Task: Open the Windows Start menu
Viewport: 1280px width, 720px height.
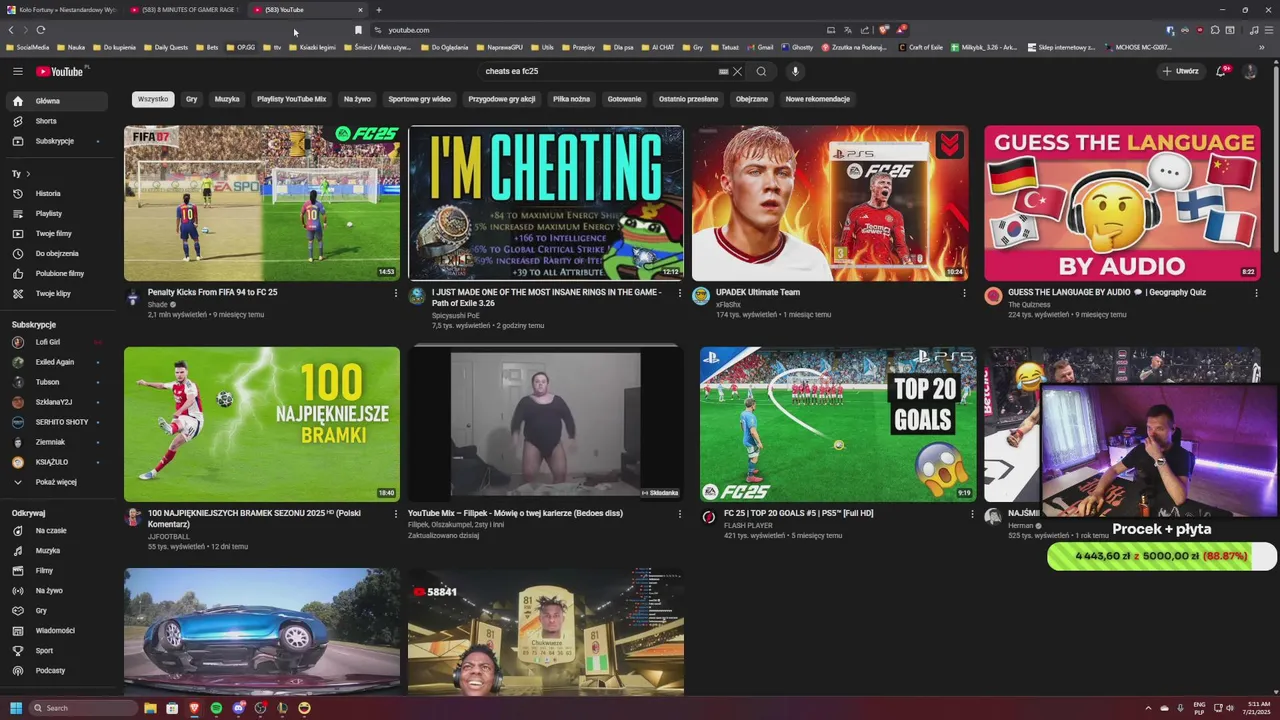Action: point(16,708)
